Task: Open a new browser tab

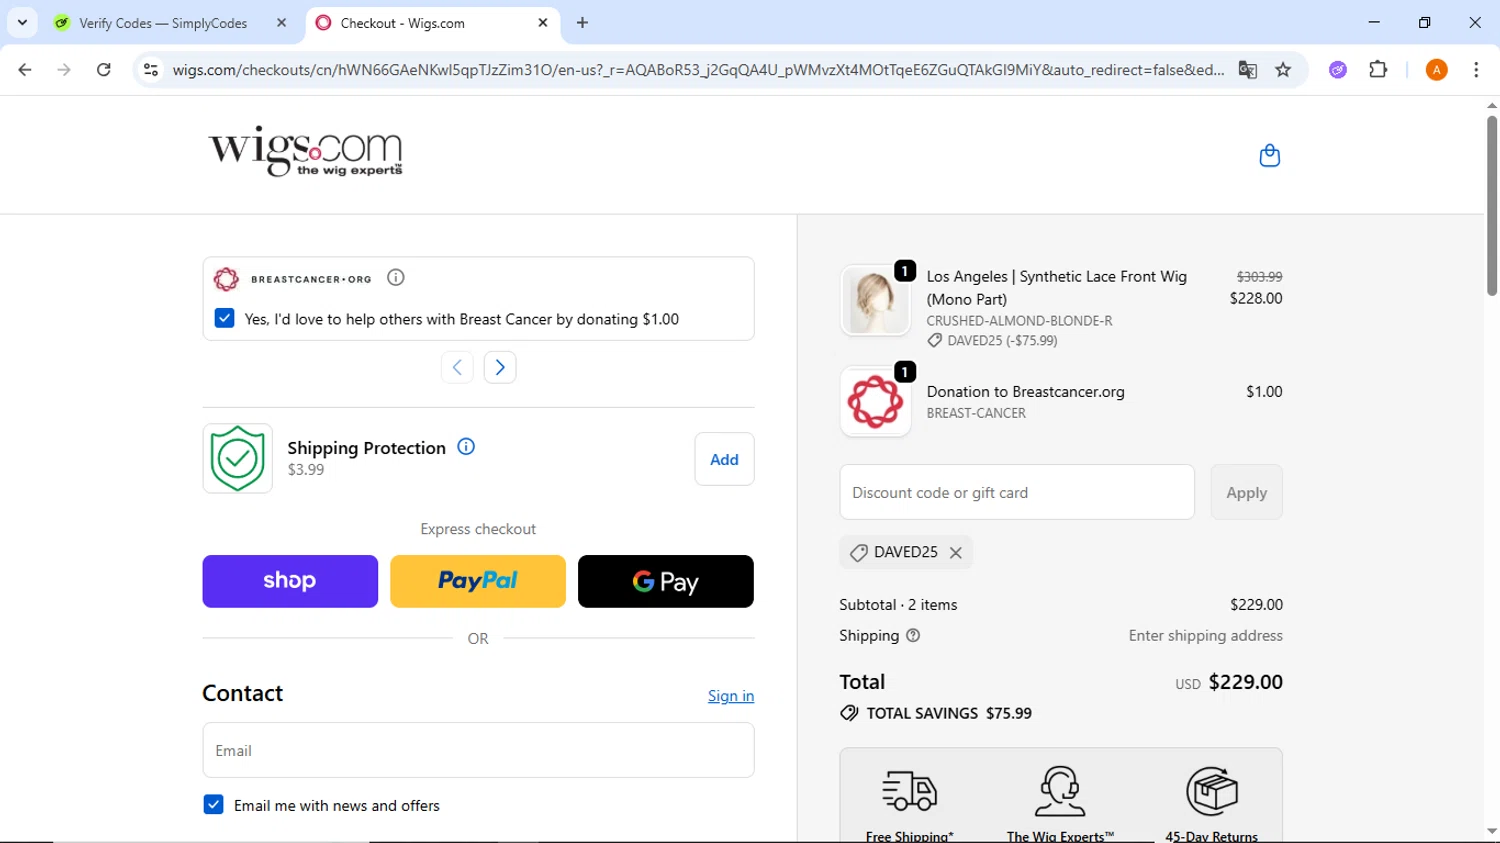Action: [582, 23]
